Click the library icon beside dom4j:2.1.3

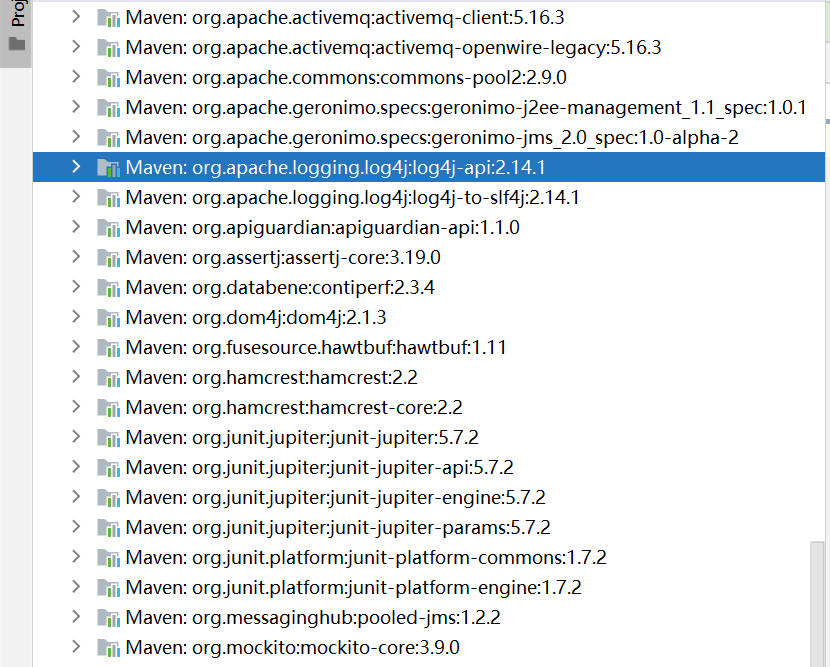[x=108, y=317]
